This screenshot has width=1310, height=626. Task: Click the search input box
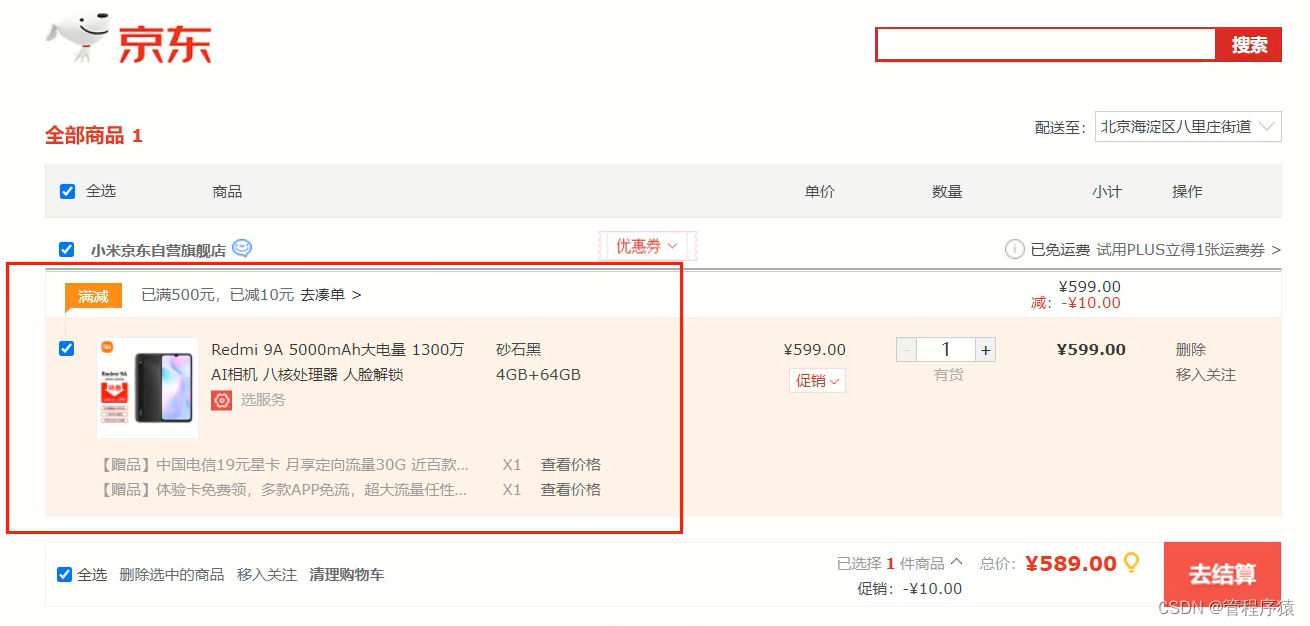[1046, 44]
